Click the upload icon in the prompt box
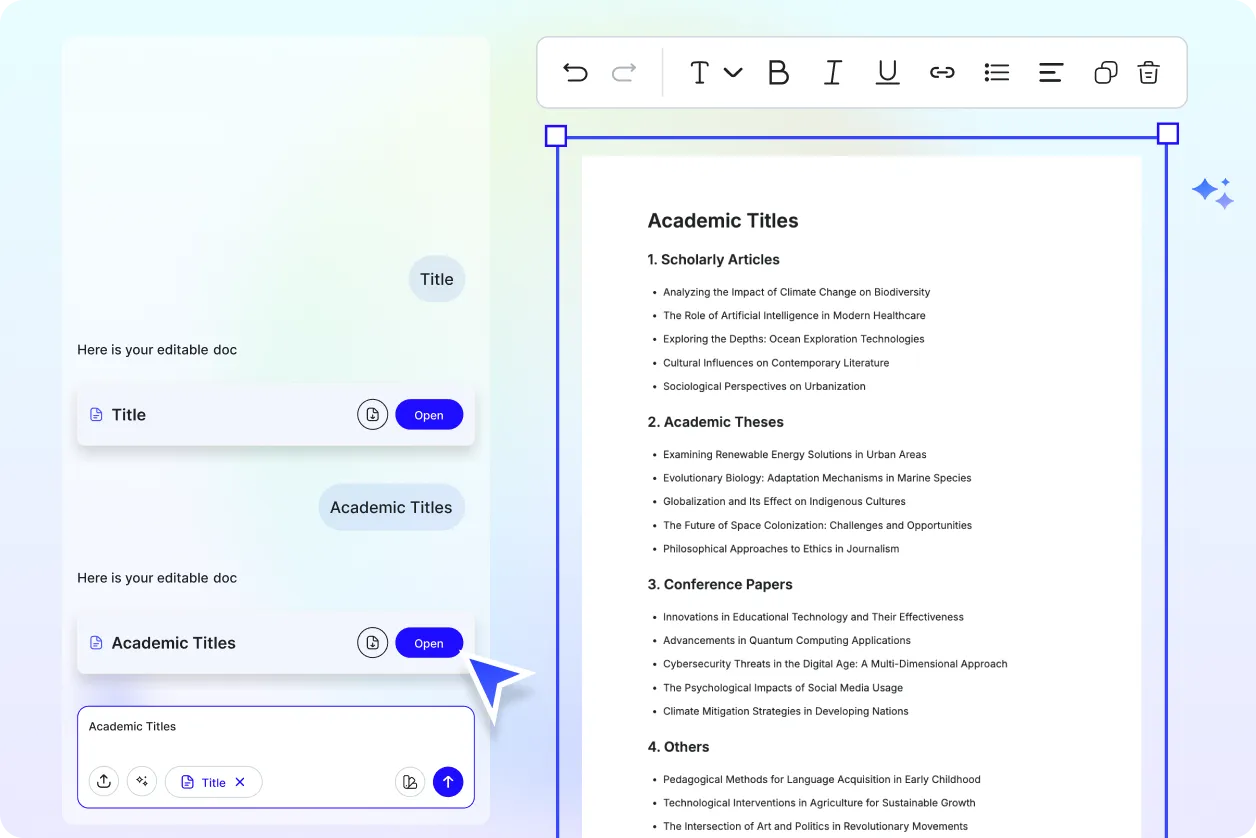The width and height of the screenshot is (1256, 838). [104, 781]
